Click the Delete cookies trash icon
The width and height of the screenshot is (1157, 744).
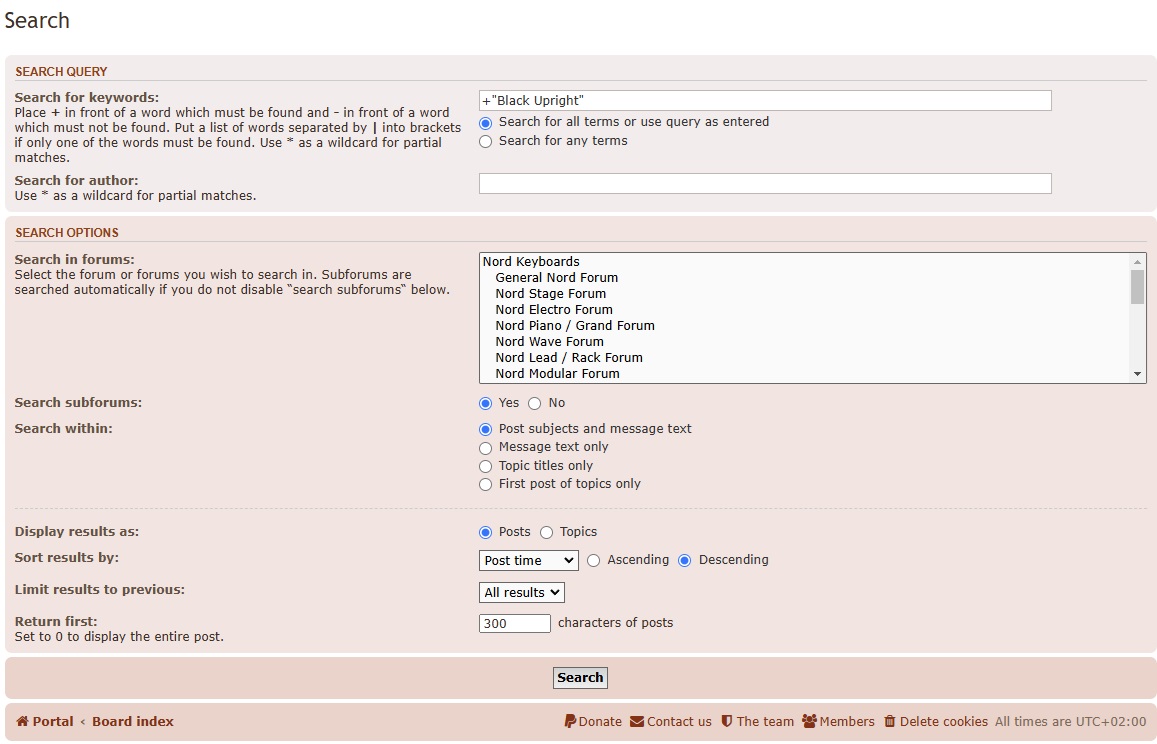click(x=890, y=722)
